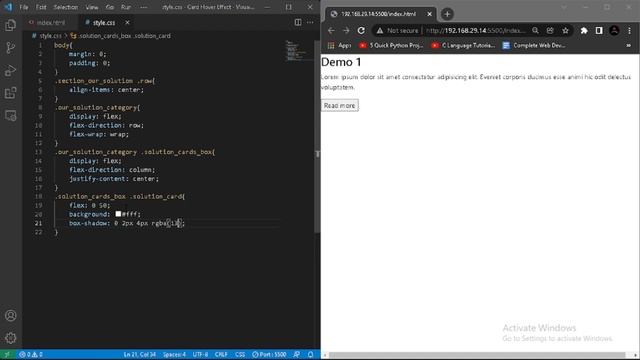Screen dimensions: 640x360
Task: Change the CSS language mode
Action: tap(240, 354)
